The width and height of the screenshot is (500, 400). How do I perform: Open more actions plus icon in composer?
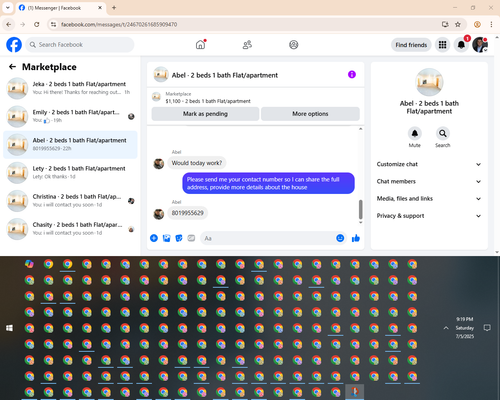pyautogui.click(x=154, y=238)
